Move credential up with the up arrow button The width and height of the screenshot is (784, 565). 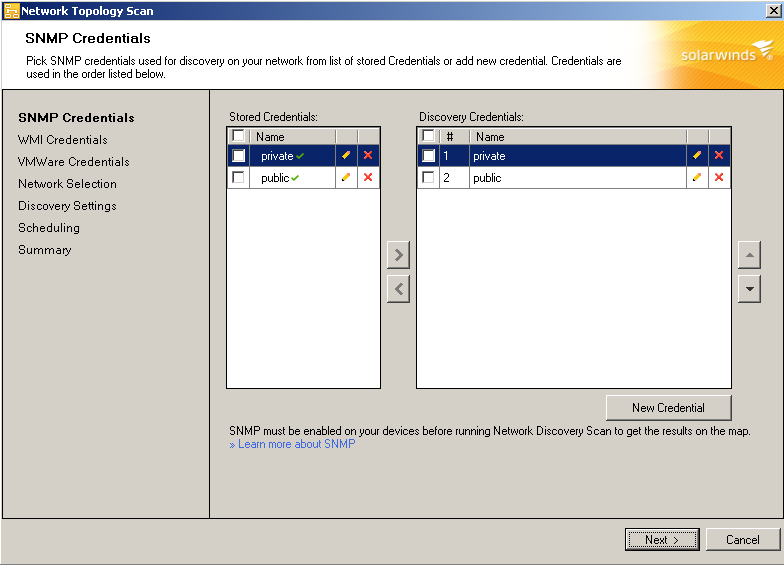click(x=749, y=255)
